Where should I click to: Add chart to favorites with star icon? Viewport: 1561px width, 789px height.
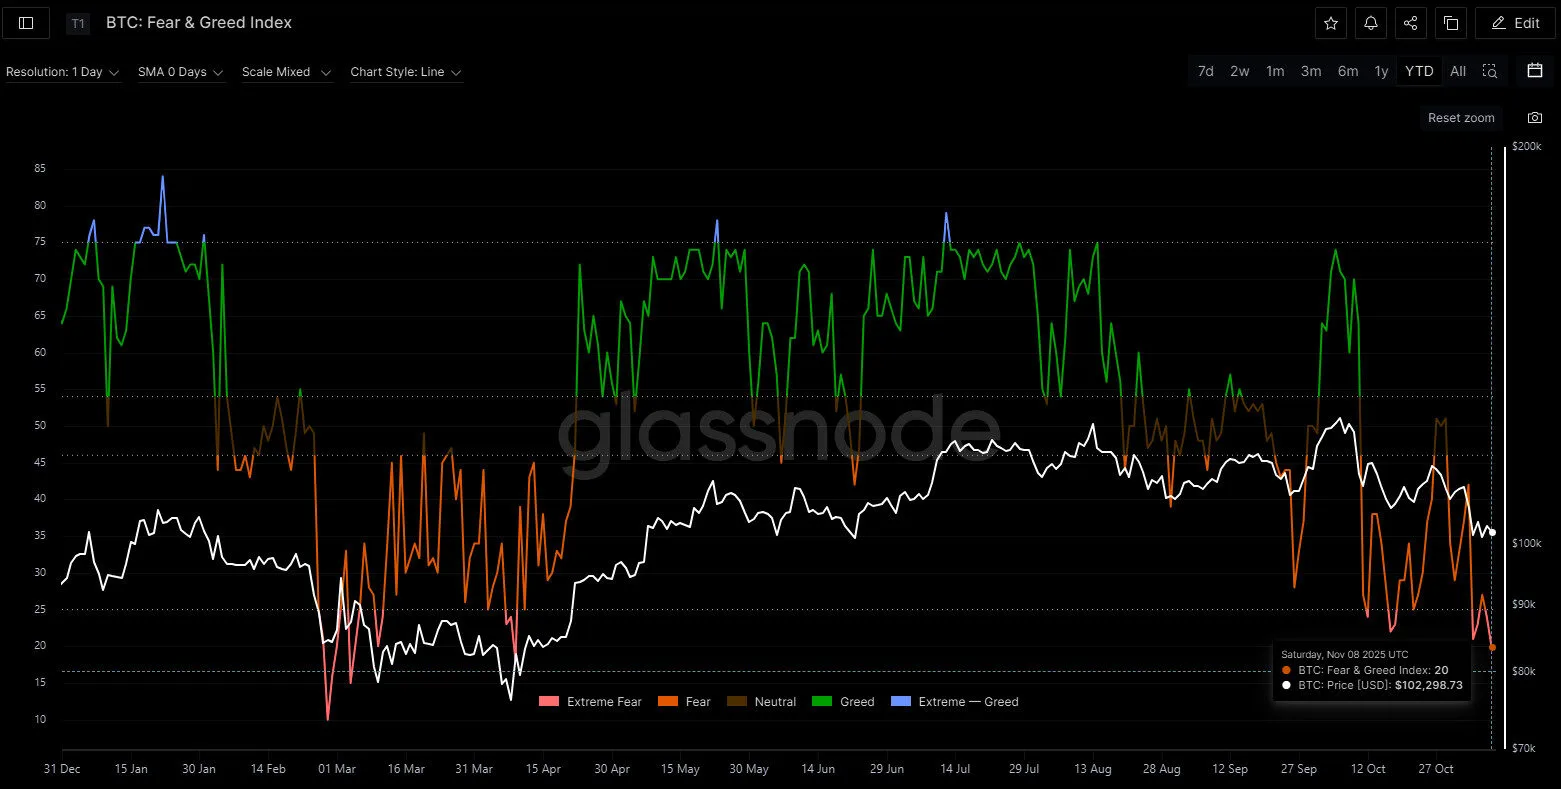tap(1331, 23)
